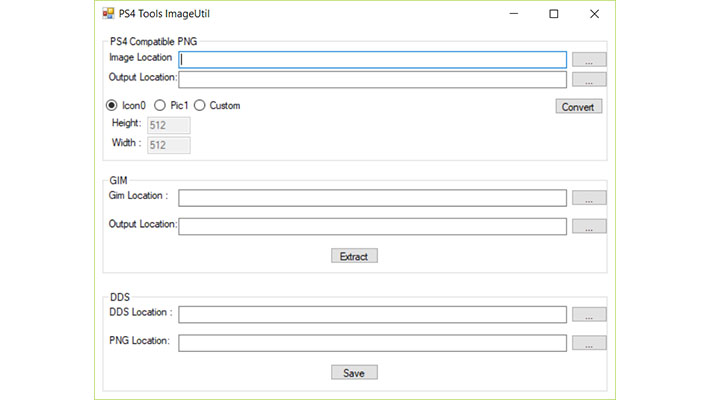This screenshot has width=710, height=400.
Task: Select the Pic1 radio option
Action: point(160,106)
